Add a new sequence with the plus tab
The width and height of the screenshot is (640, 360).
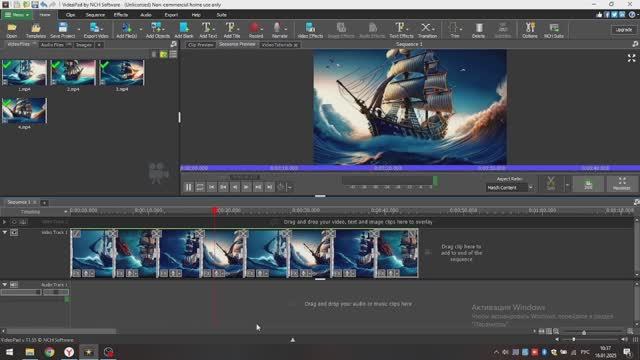[x=44, y=202]
